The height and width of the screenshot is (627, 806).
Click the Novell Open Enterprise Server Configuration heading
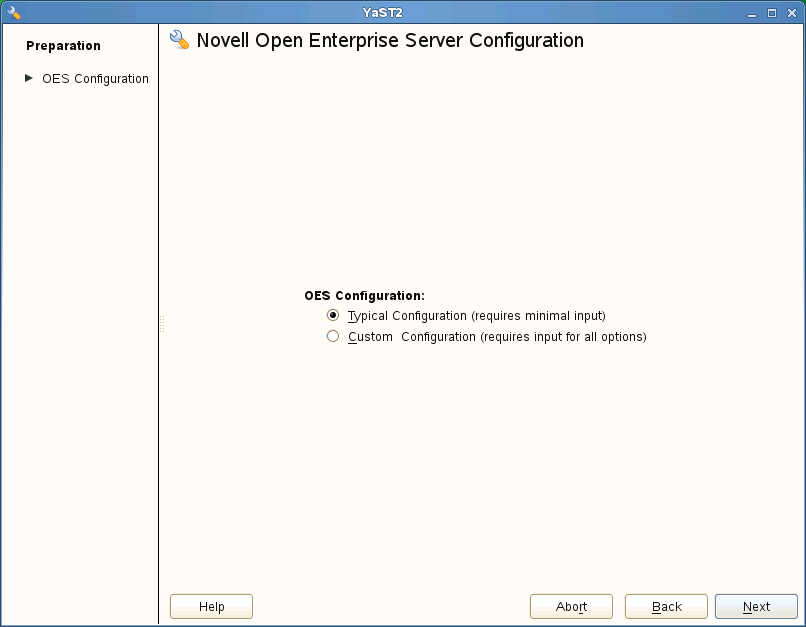(390, 41)
